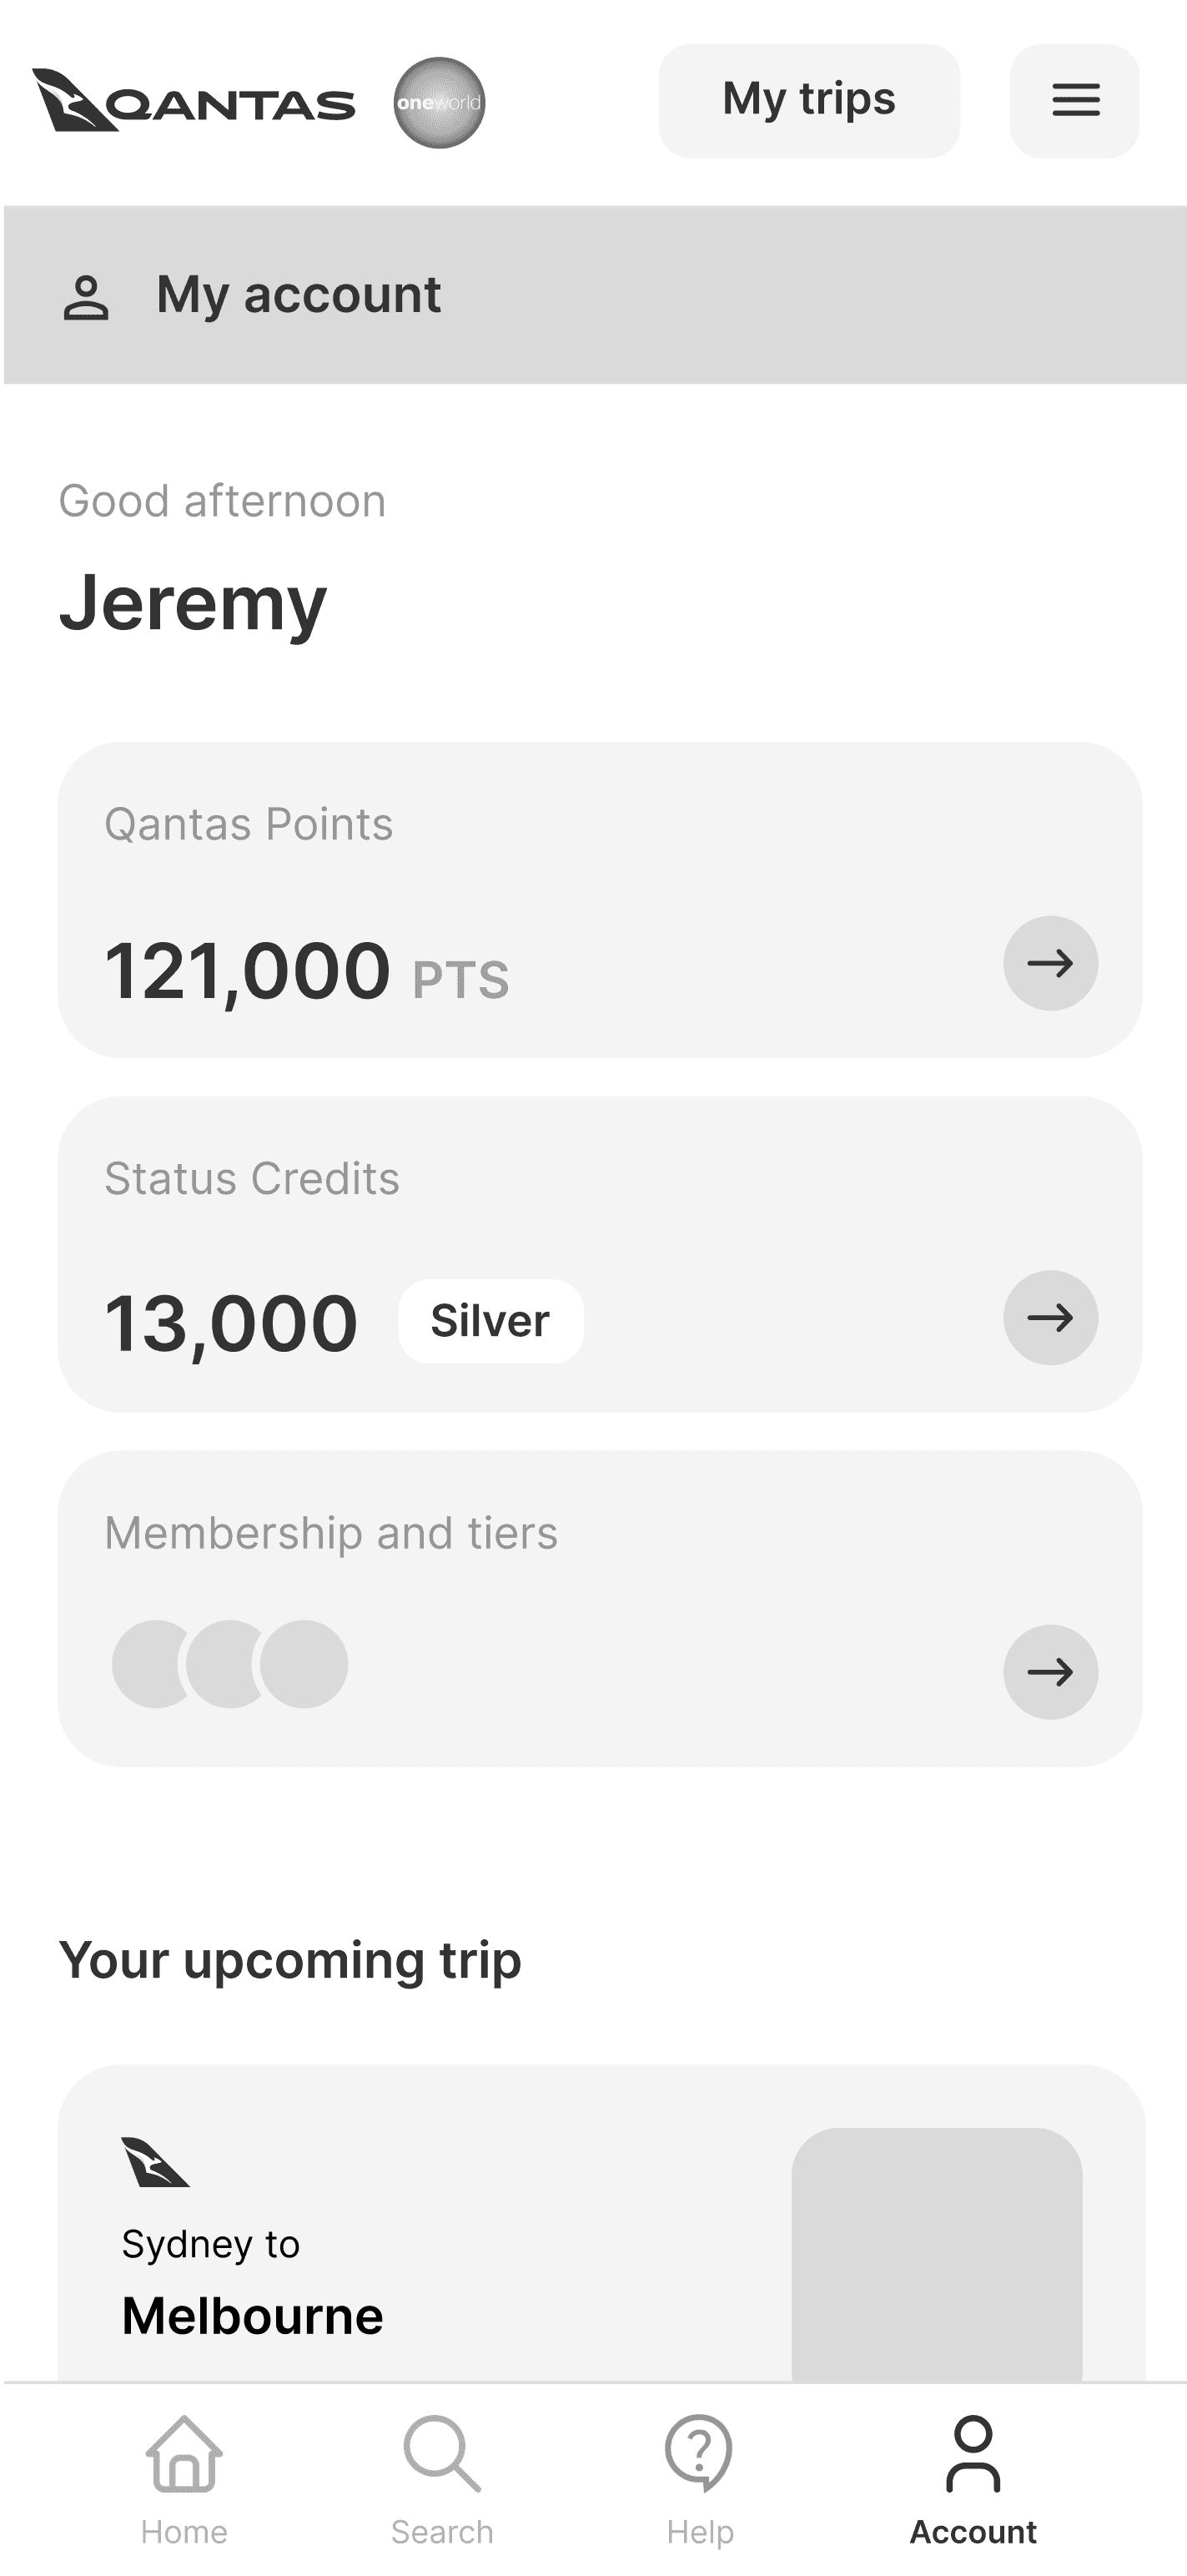Click the membership tier circles

[x=230, y=1663]
